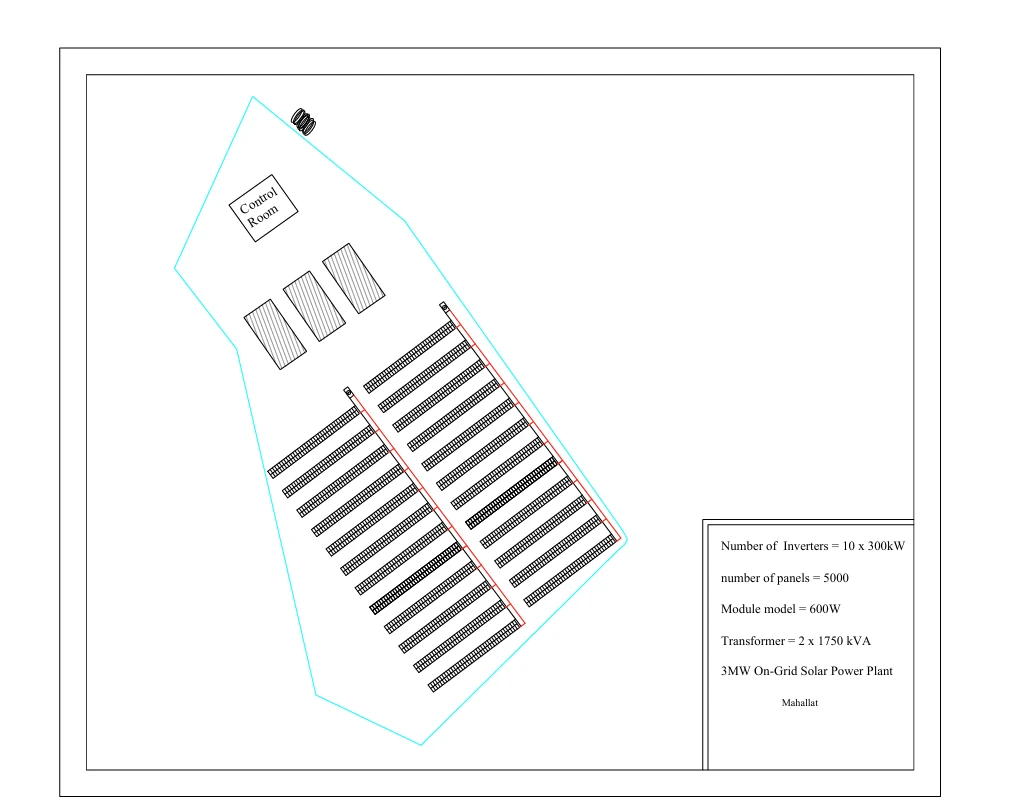Select the 'Mahallat' location label
1035x799 pixels.
[799, 703]
